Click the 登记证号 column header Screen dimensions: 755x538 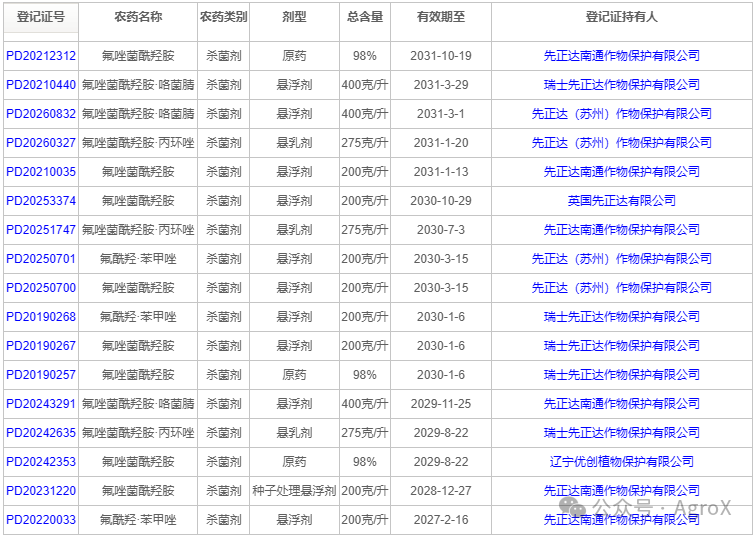coord(41,17)
